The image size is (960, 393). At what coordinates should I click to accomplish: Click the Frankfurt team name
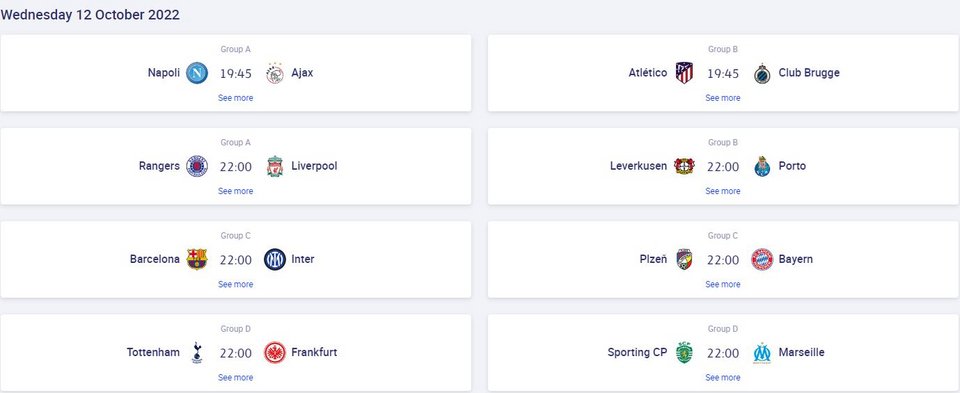click(314, 352)
